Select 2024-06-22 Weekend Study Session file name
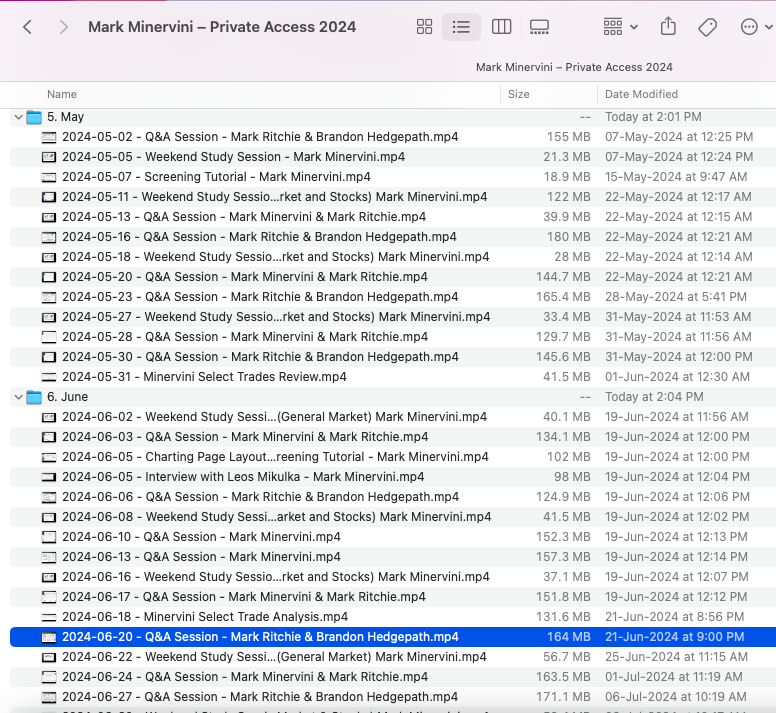The width and height of the screenshot is (776, 713). [x=274, y=657]
